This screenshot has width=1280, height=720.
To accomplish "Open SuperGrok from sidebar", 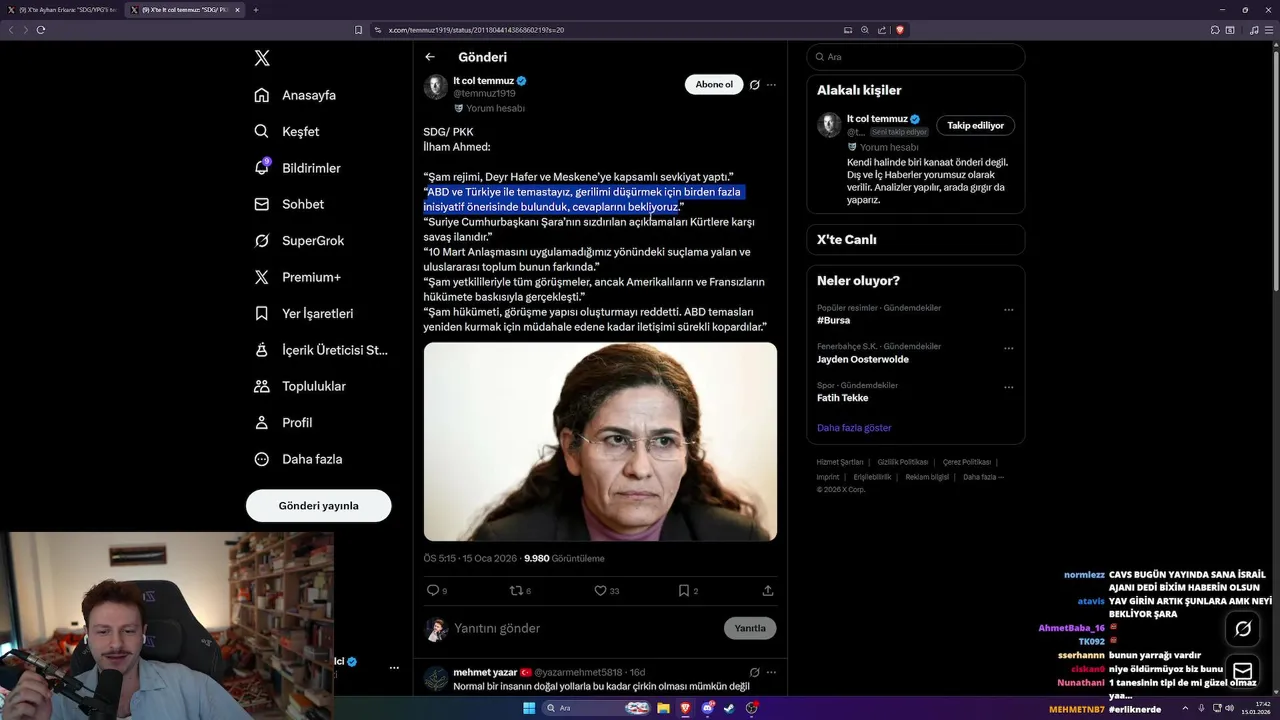I will click(x=299, y=241).
